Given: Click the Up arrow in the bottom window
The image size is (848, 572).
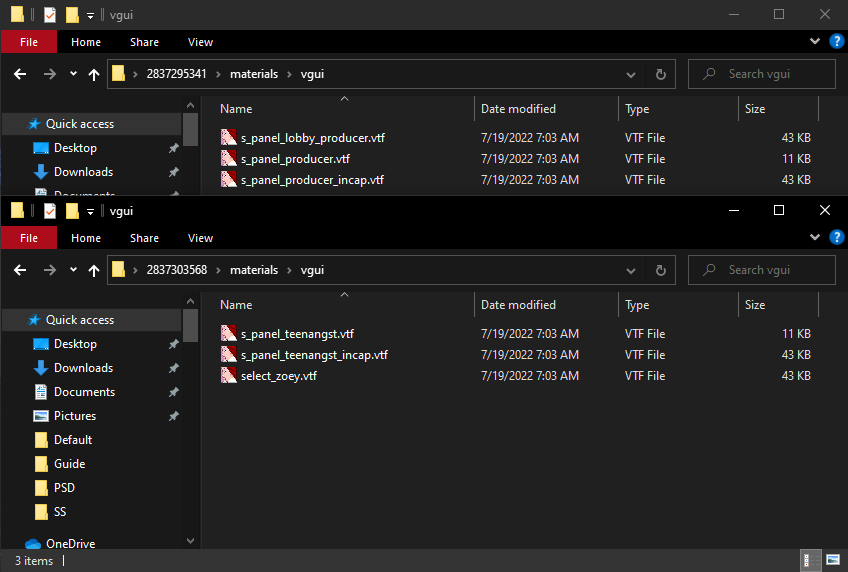Looking at the screenshot, I should (95, 270).
